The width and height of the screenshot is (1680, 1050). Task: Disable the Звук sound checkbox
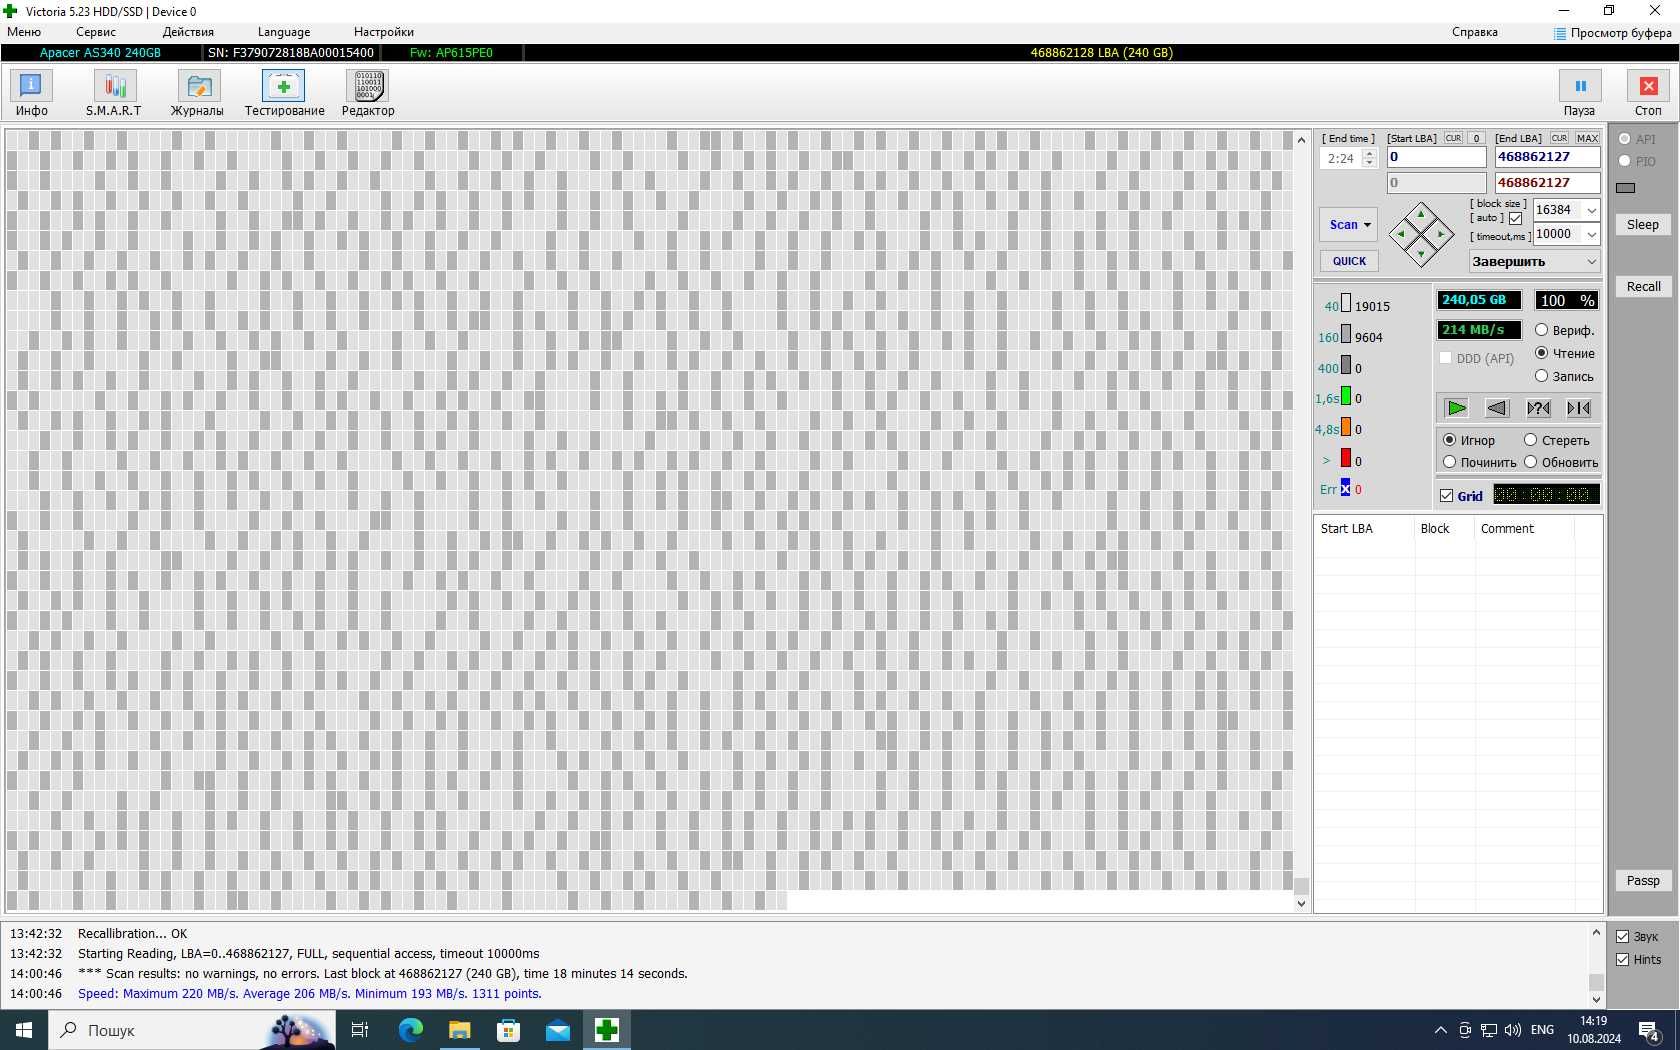click(1622, 937)
